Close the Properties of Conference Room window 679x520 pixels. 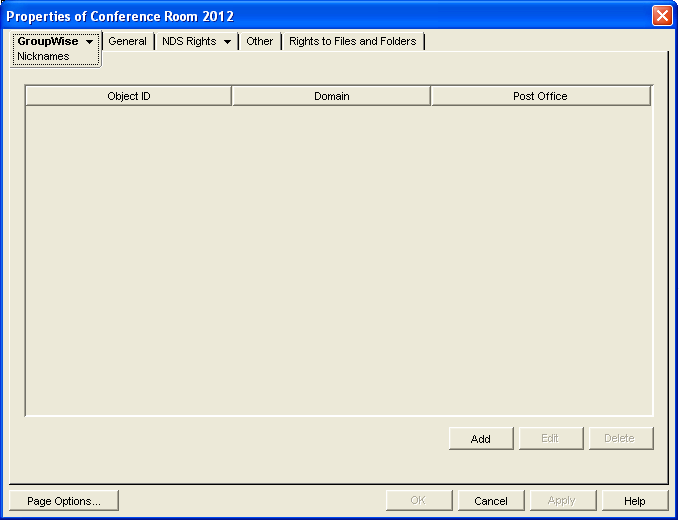[662, 16]
